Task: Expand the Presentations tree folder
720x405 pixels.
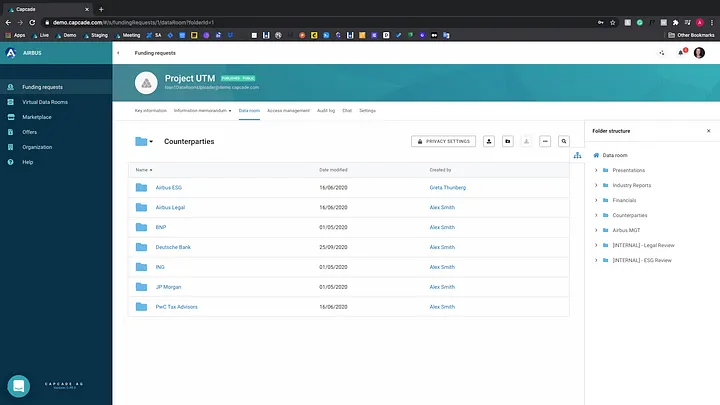Action: pos(596,170)
